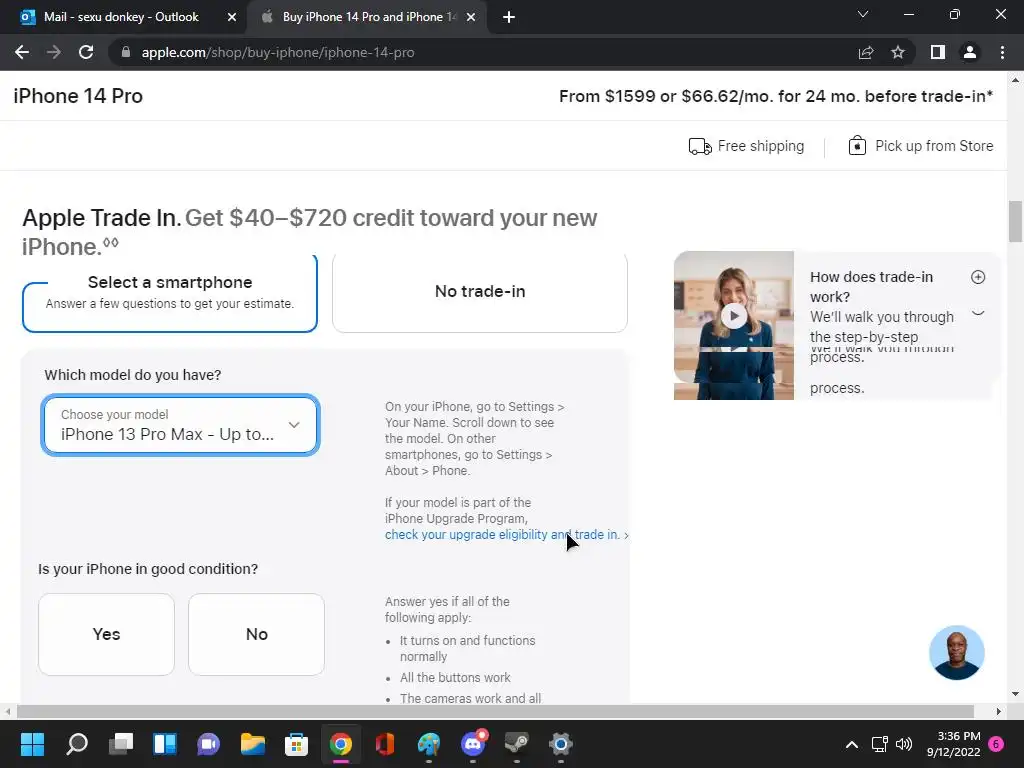Answer Yes for good condition
This screenshot has width=1024, height=768.
[106, 634]
